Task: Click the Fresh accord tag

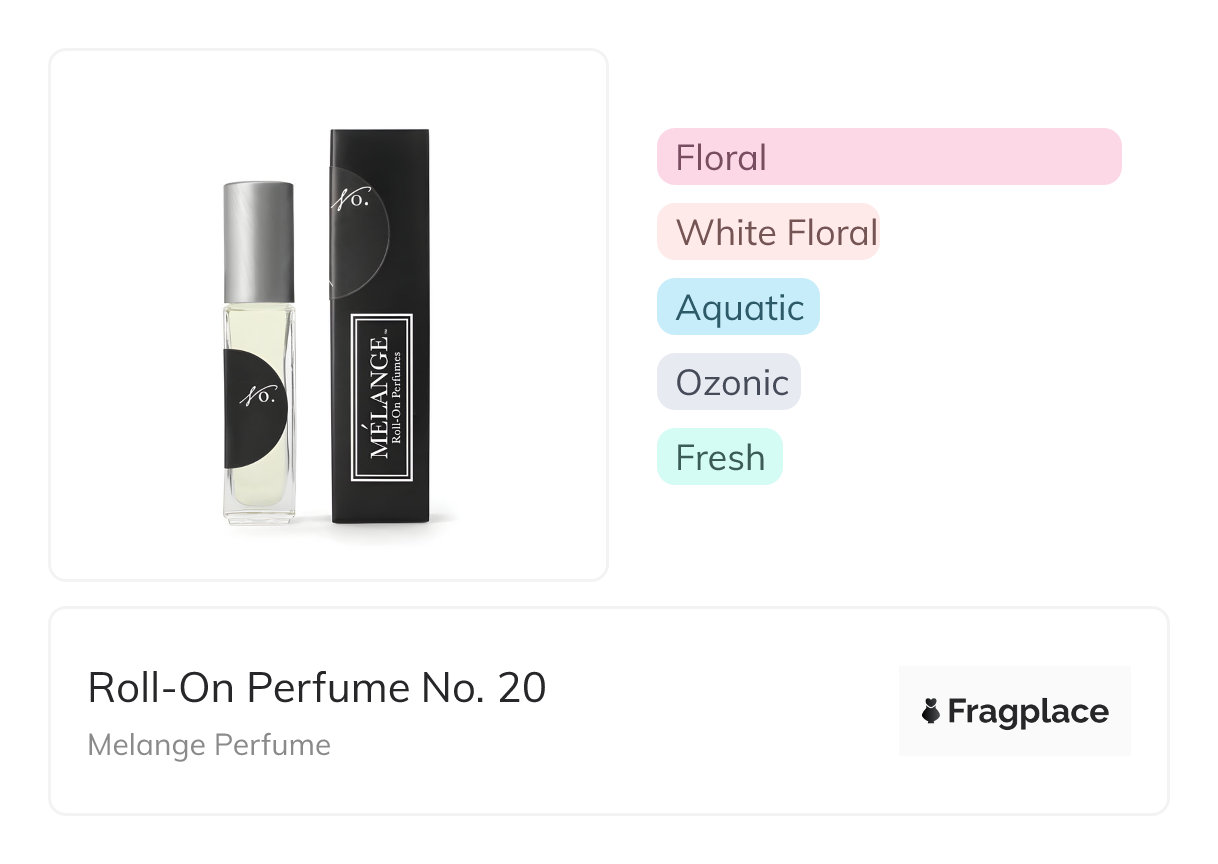Action: 720,457
